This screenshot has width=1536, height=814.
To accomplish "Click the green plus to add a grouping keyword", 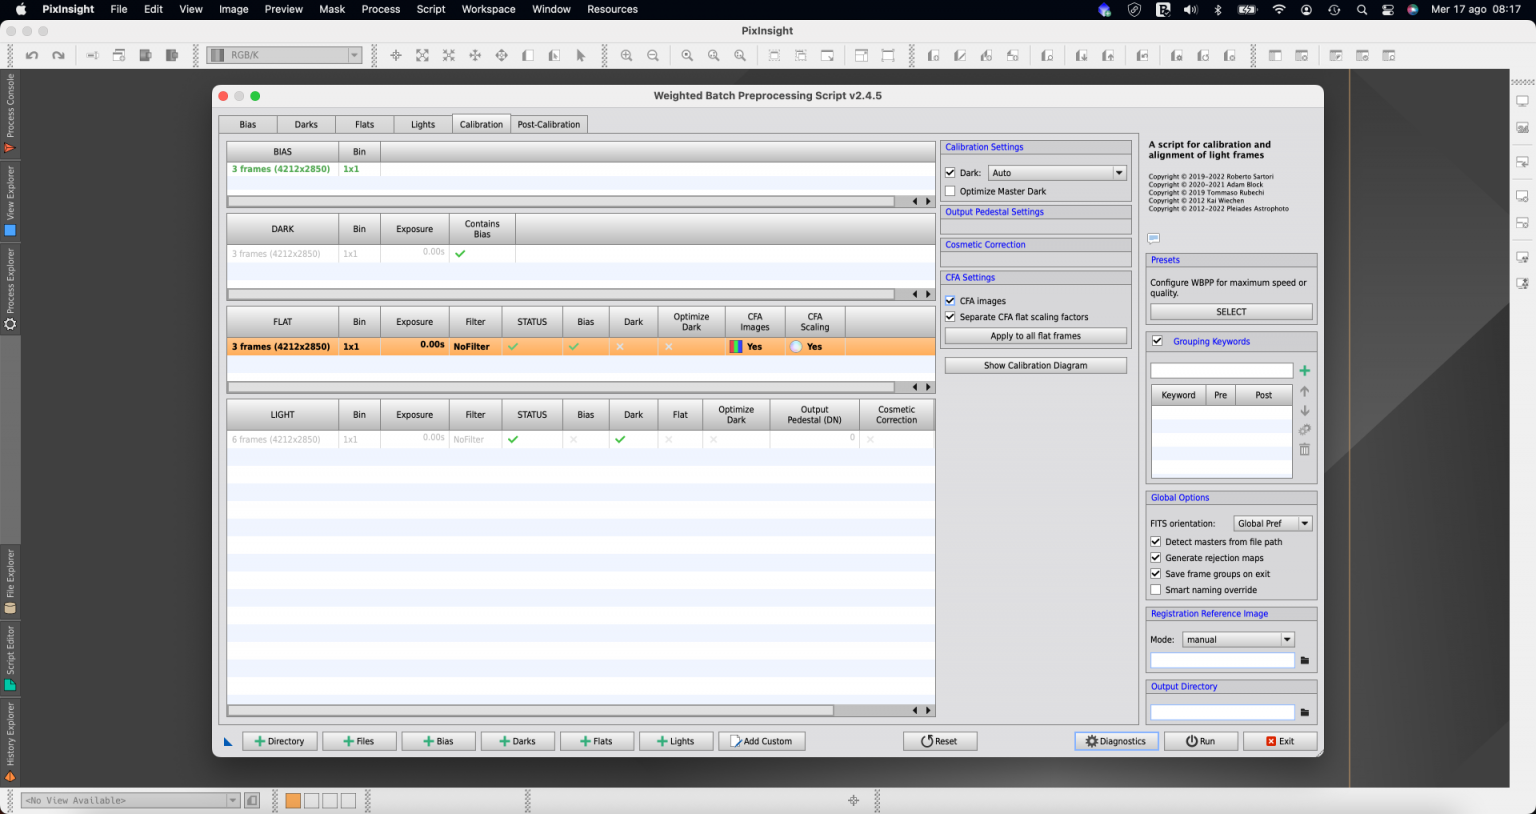I will coord(1304,370).
